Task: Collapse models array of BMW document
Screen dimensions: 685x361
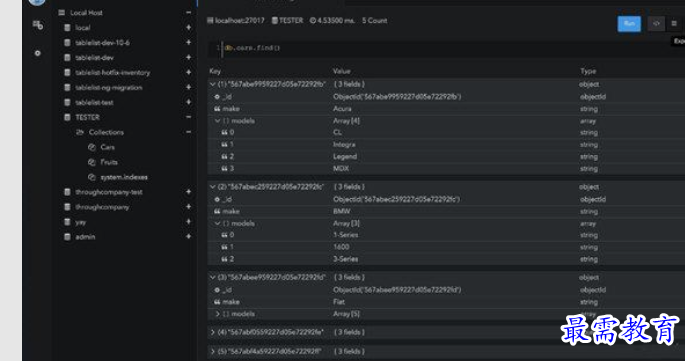Action: (x=218, y=223)
